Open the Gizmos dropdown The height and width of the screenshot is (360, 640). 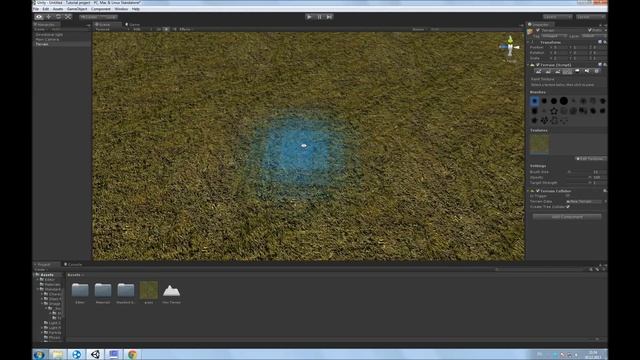point(419,29)
